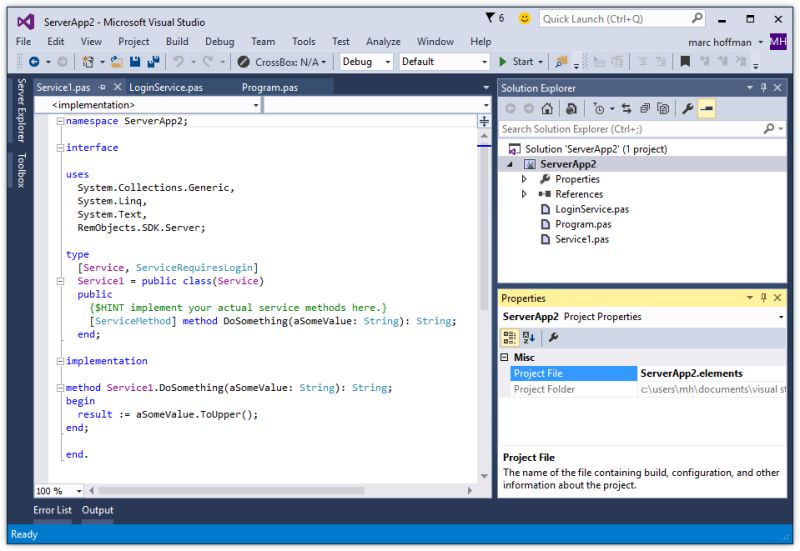The width and height of the screenshot is (800, 551).
Task: Click the Pending Changes Filter clock icon
Action: click(598, 108)
